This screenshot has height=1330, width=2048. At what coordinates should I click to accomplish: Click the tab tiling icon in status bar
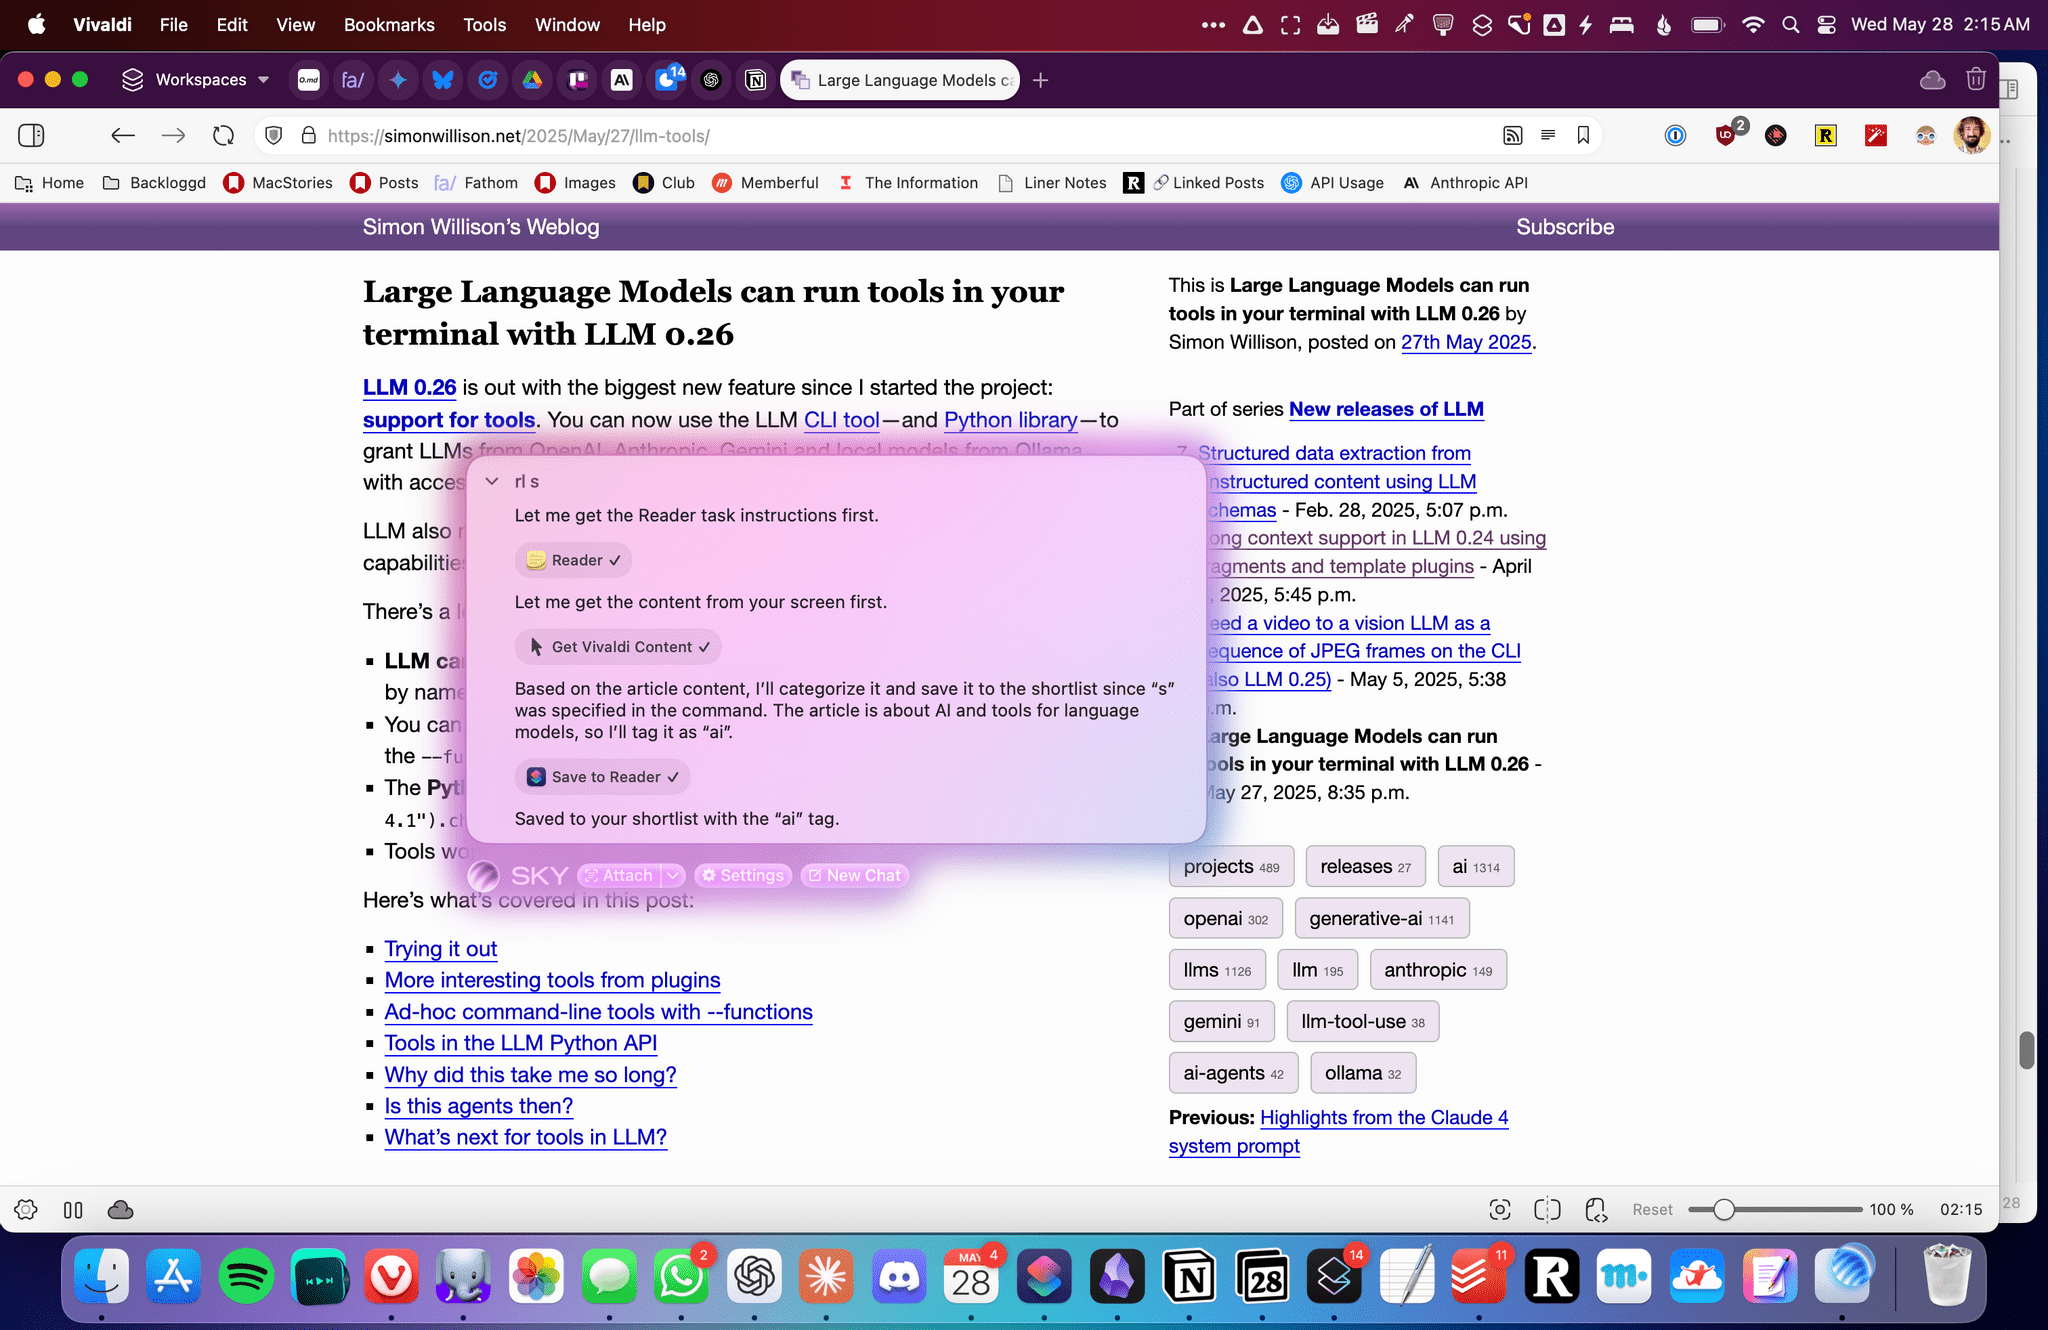tap(73, 1210)
